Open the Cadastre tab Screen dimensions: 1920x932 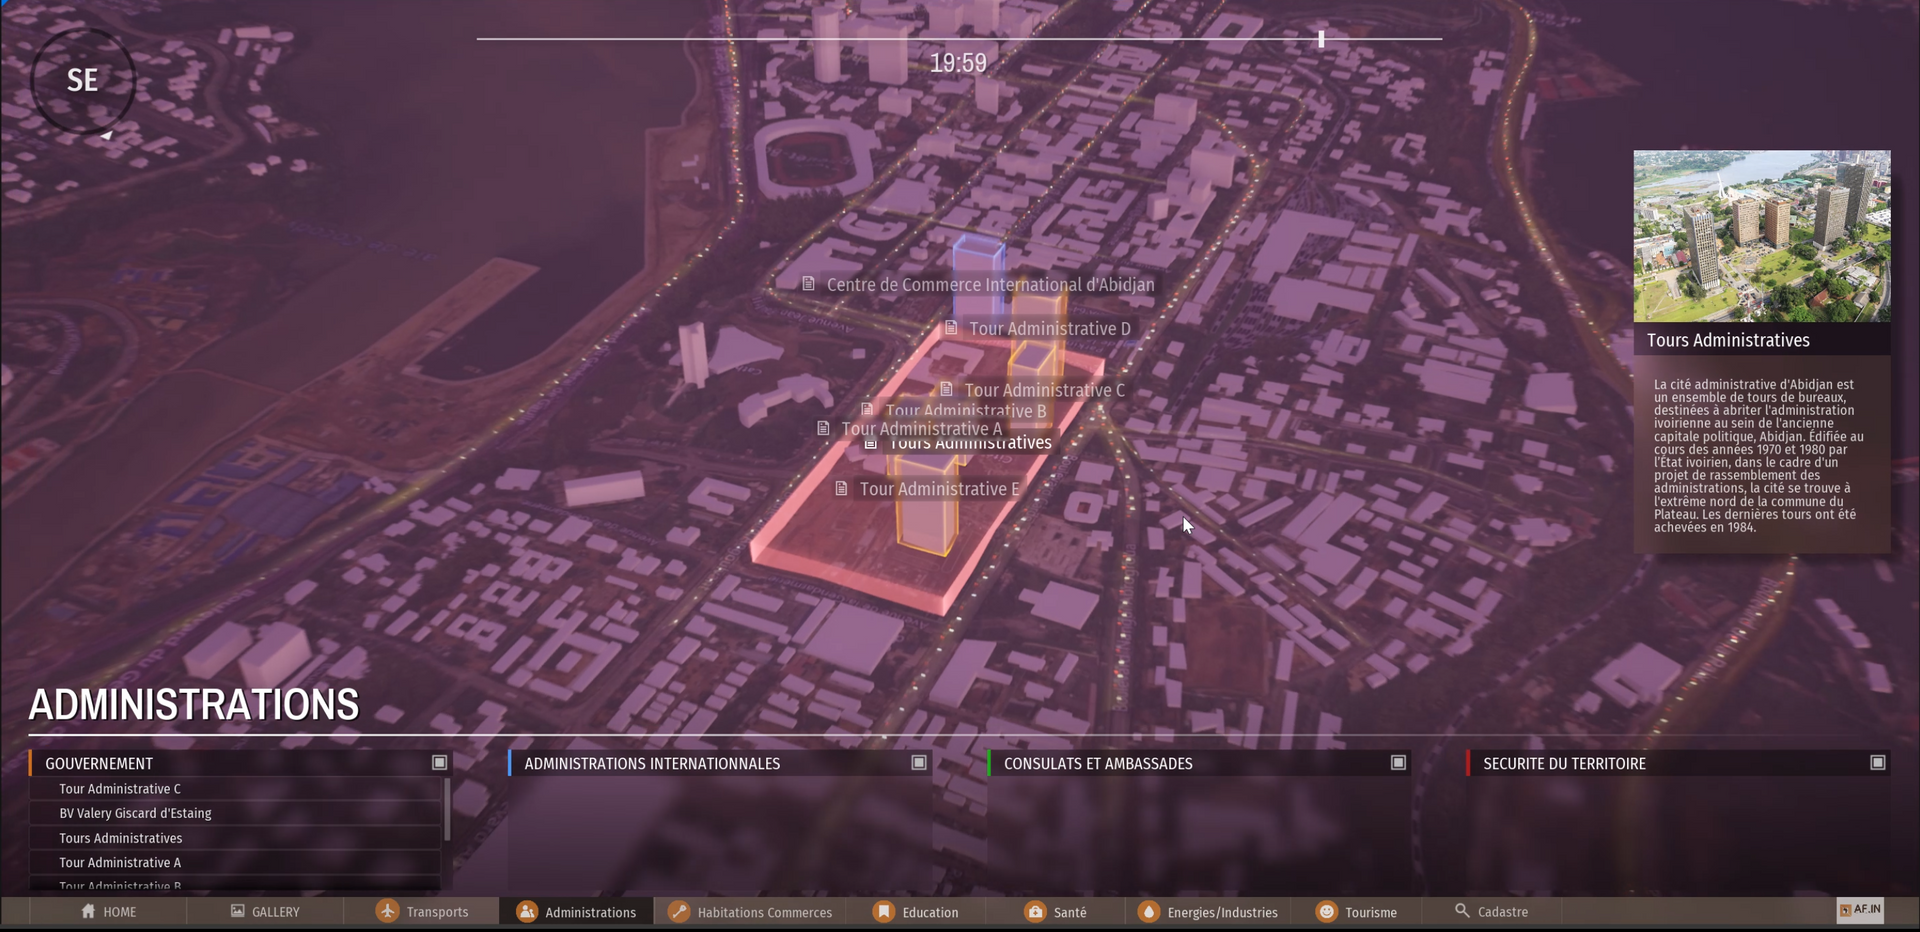pyautogui.click(x=1492, y=911)
